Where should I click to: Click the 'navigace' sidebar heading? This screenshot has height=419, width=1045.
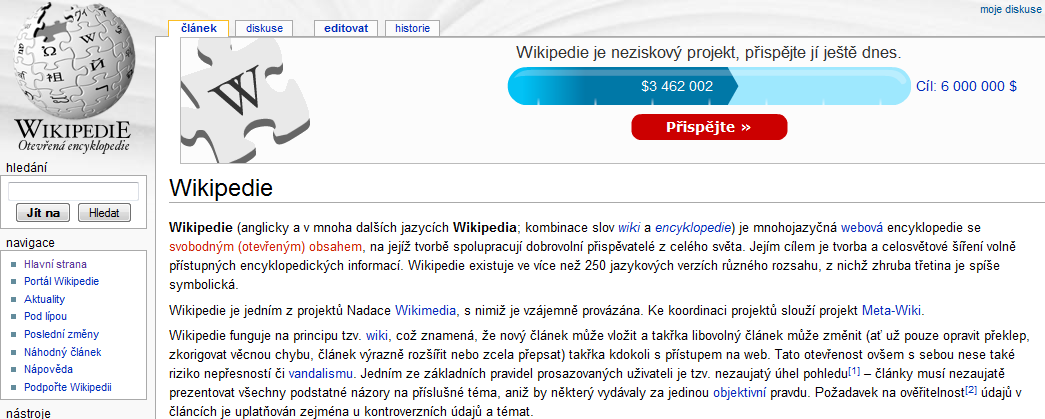(30, 242)
